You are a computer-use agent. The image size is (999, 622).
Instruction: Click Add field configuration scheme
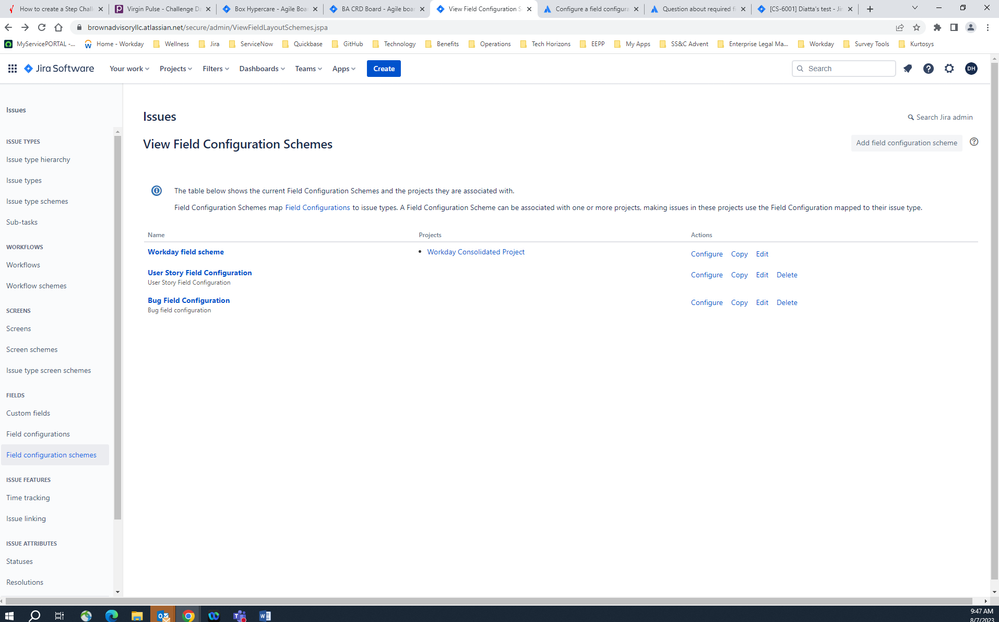tap(906, 142)
